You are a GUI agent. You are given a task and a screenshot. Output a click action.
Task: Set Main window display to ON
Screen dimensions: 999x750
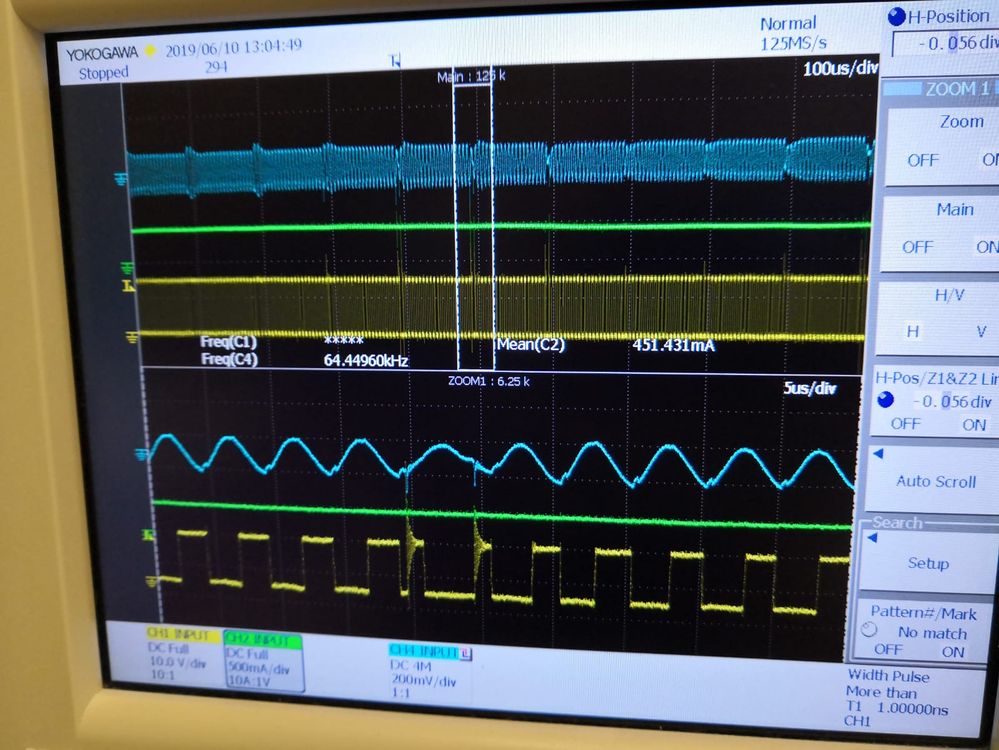tap(987, 247)
